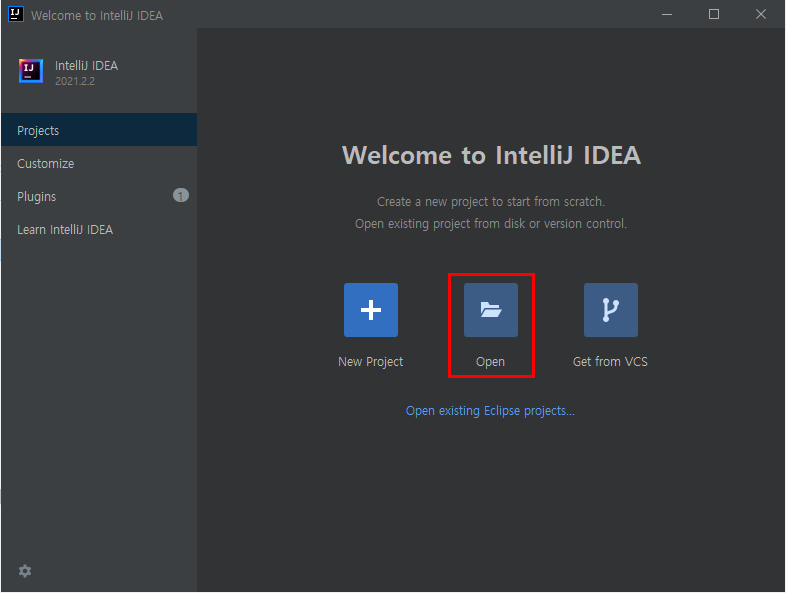
Task: Select the Projects tab
Action: [99, 130]
